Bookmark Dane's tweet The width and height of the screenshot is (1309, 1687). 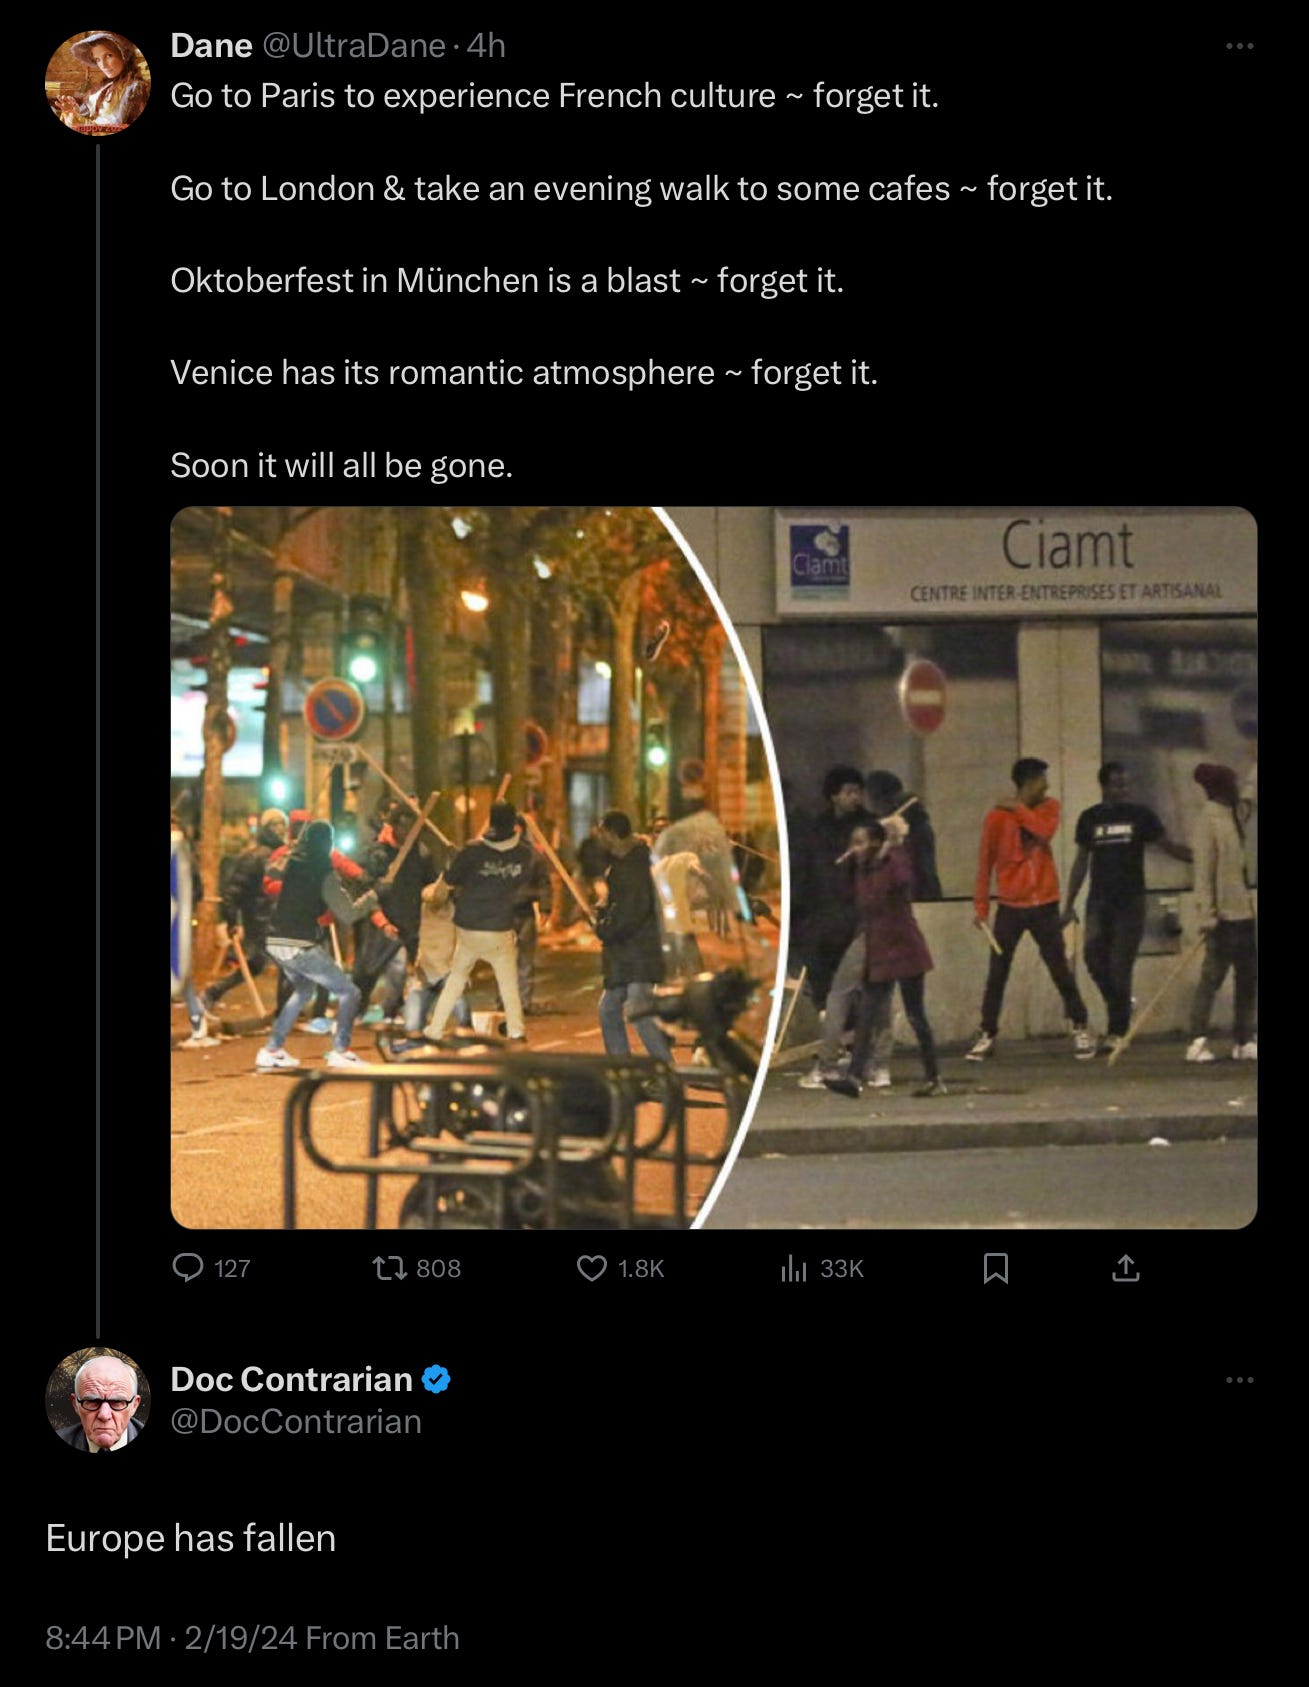pyautogui.click(x=995, y=1268)
